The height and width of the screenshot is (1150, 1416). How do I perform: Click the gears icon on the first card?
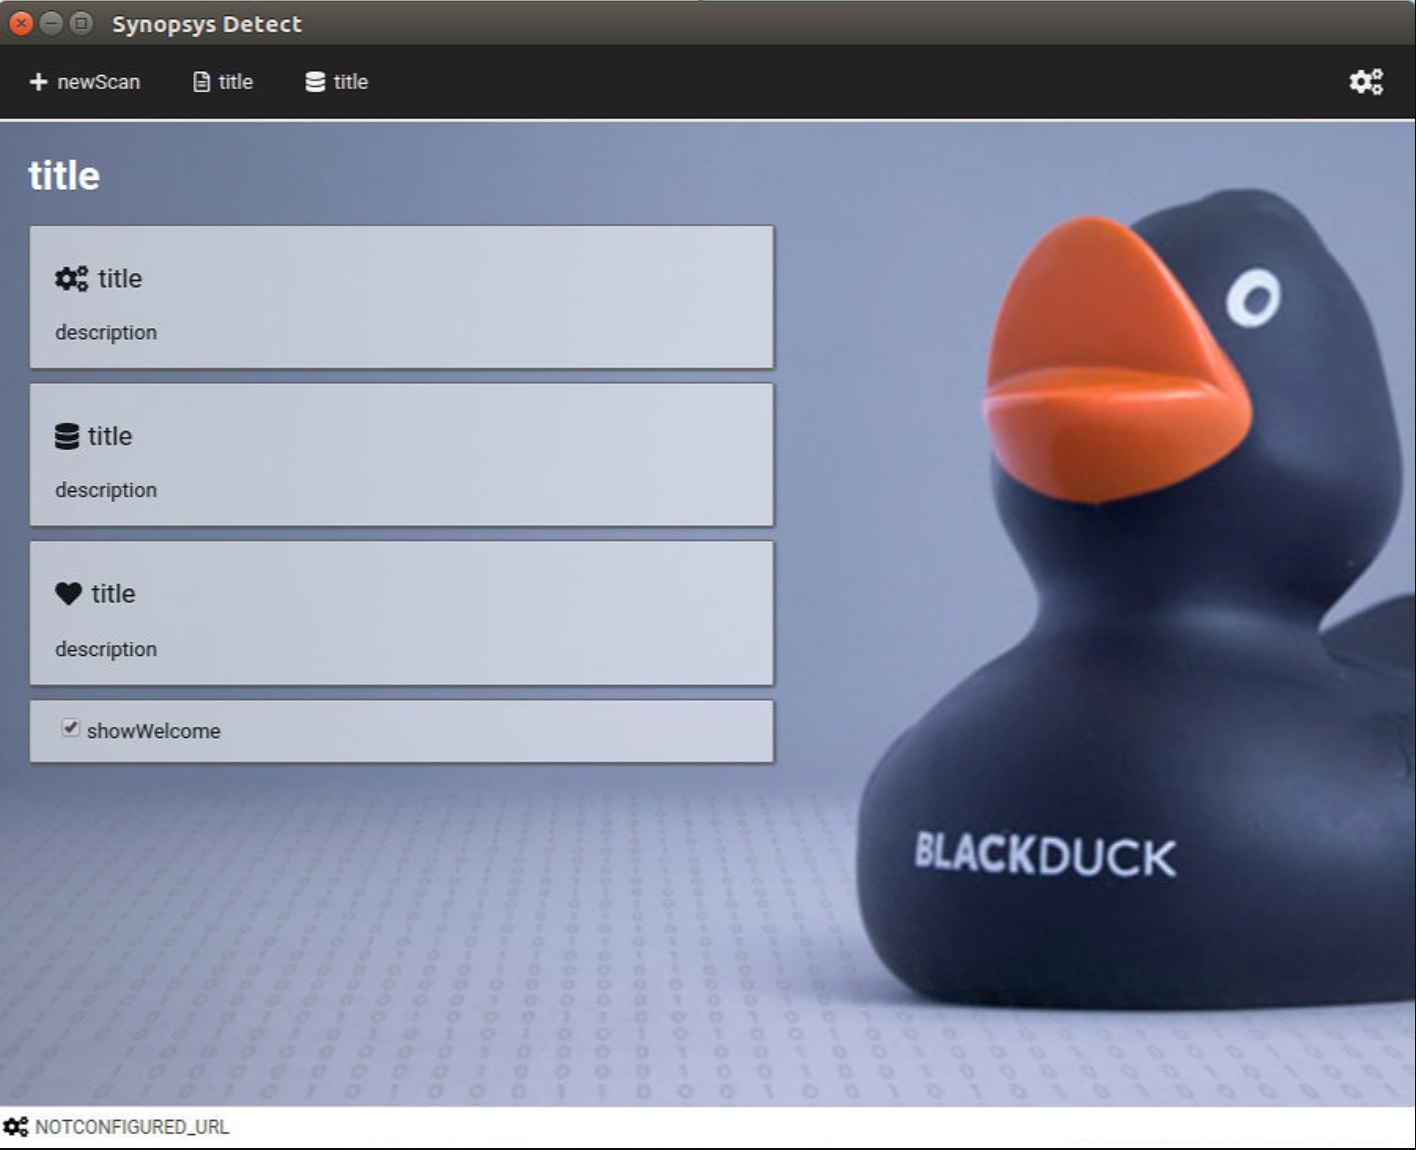pos(69,278)
